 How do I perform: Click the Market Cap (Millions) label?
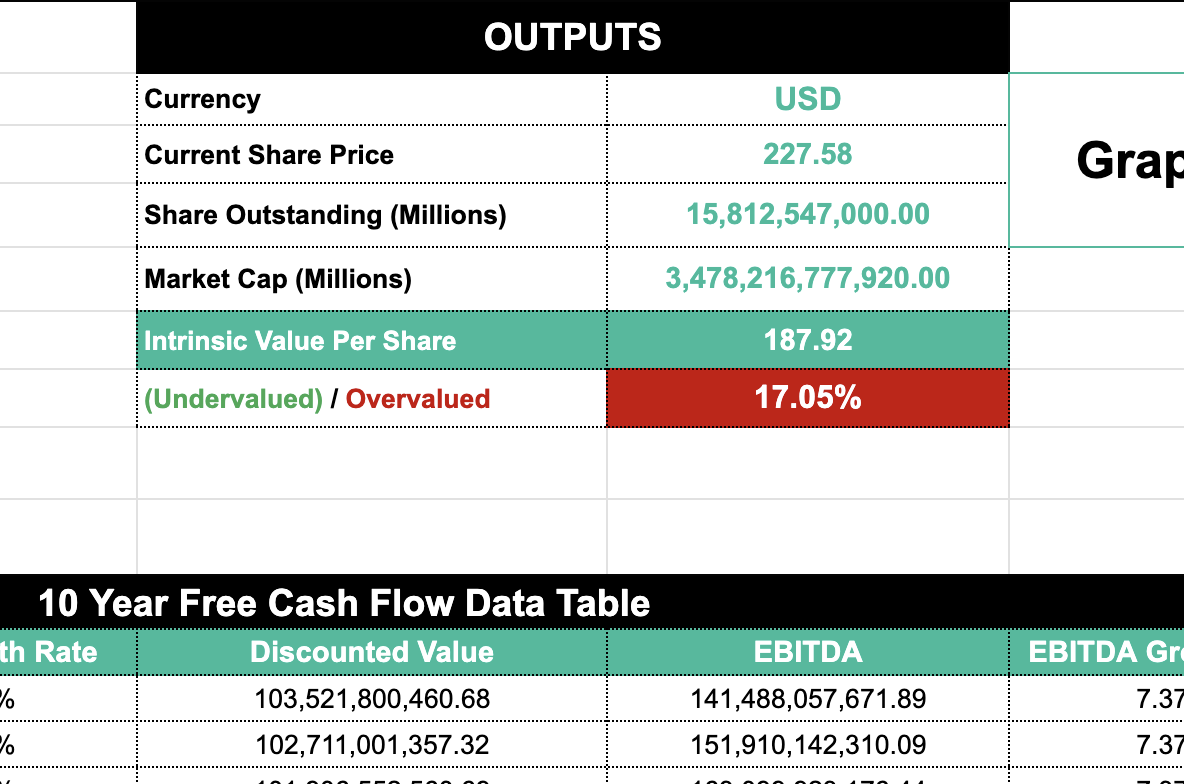[x=278, y=278]
